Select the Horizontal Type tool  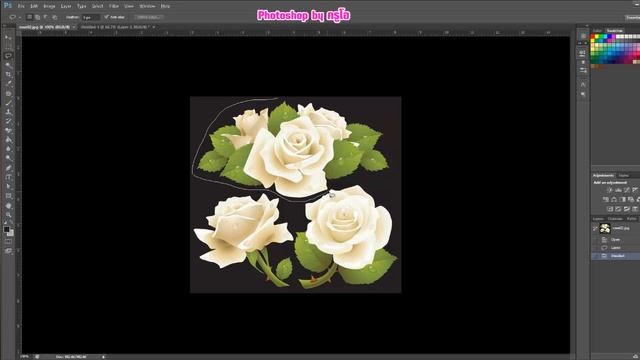tap(8, 177)
